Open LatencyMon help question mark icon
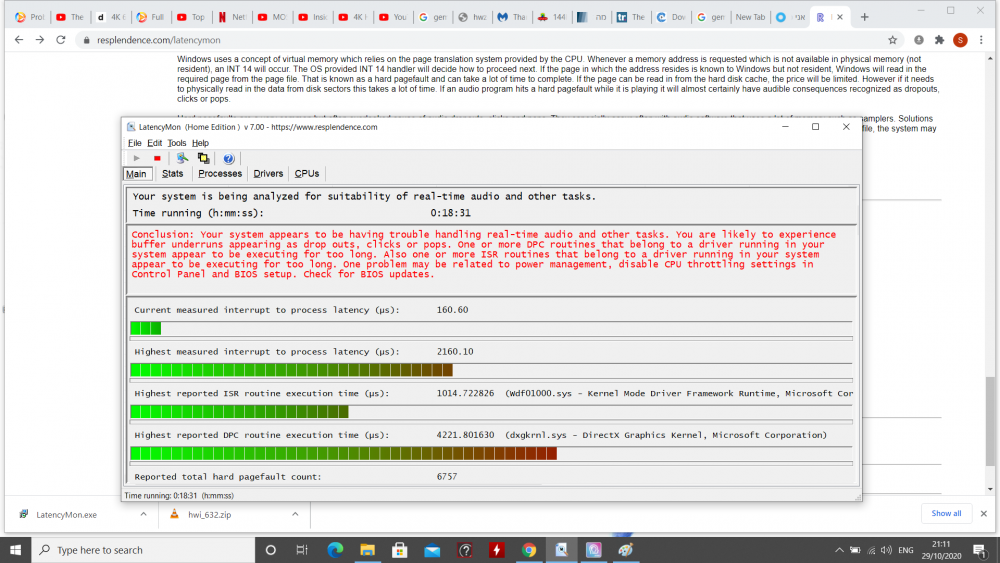This screenshot has height=563, width=1000. tap(228, 158)
